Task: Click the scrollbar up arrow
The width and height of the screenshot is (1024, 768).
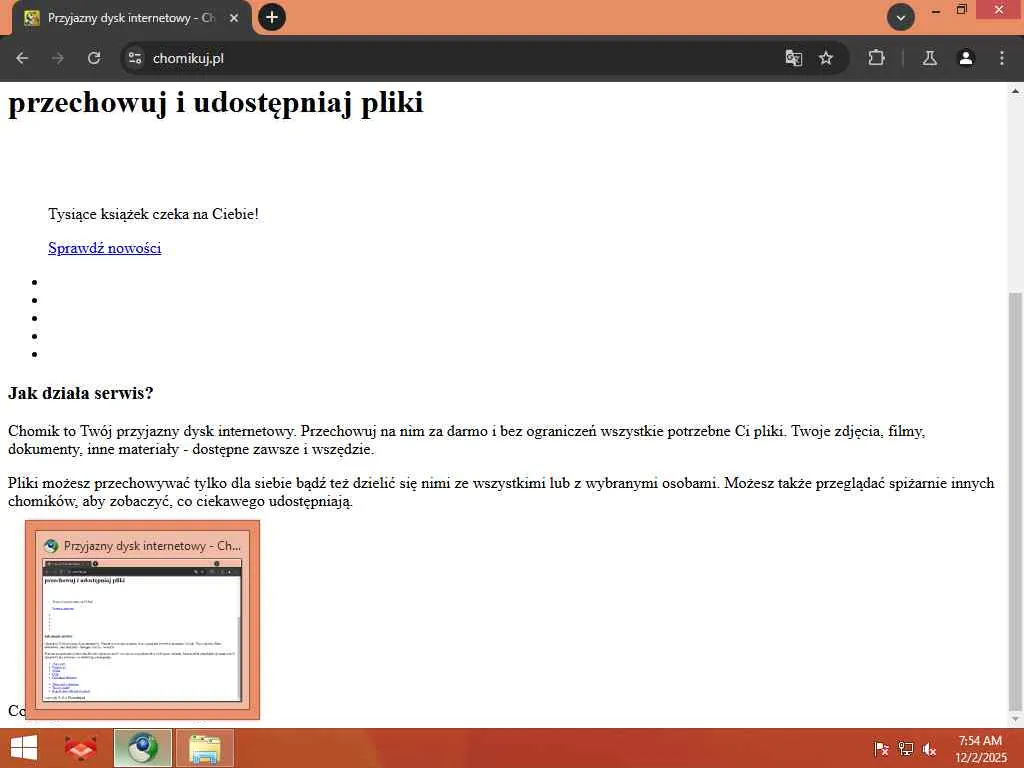Action: (1016, 91)
